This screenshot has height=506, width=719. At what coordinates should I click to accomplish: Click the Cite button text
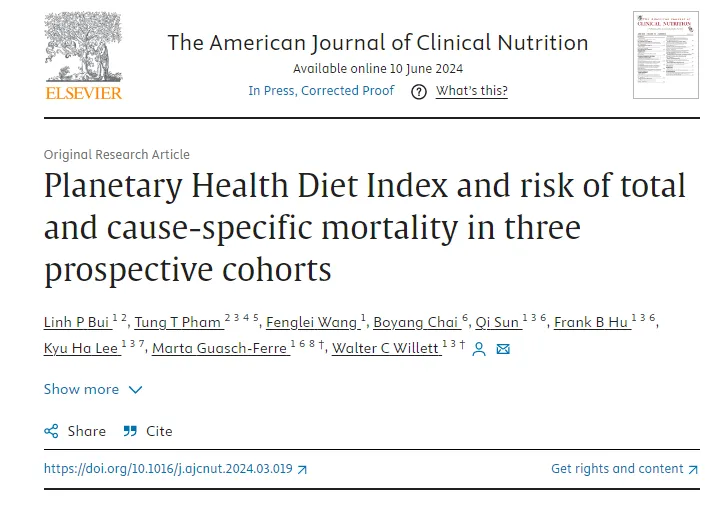pos(159,431)
